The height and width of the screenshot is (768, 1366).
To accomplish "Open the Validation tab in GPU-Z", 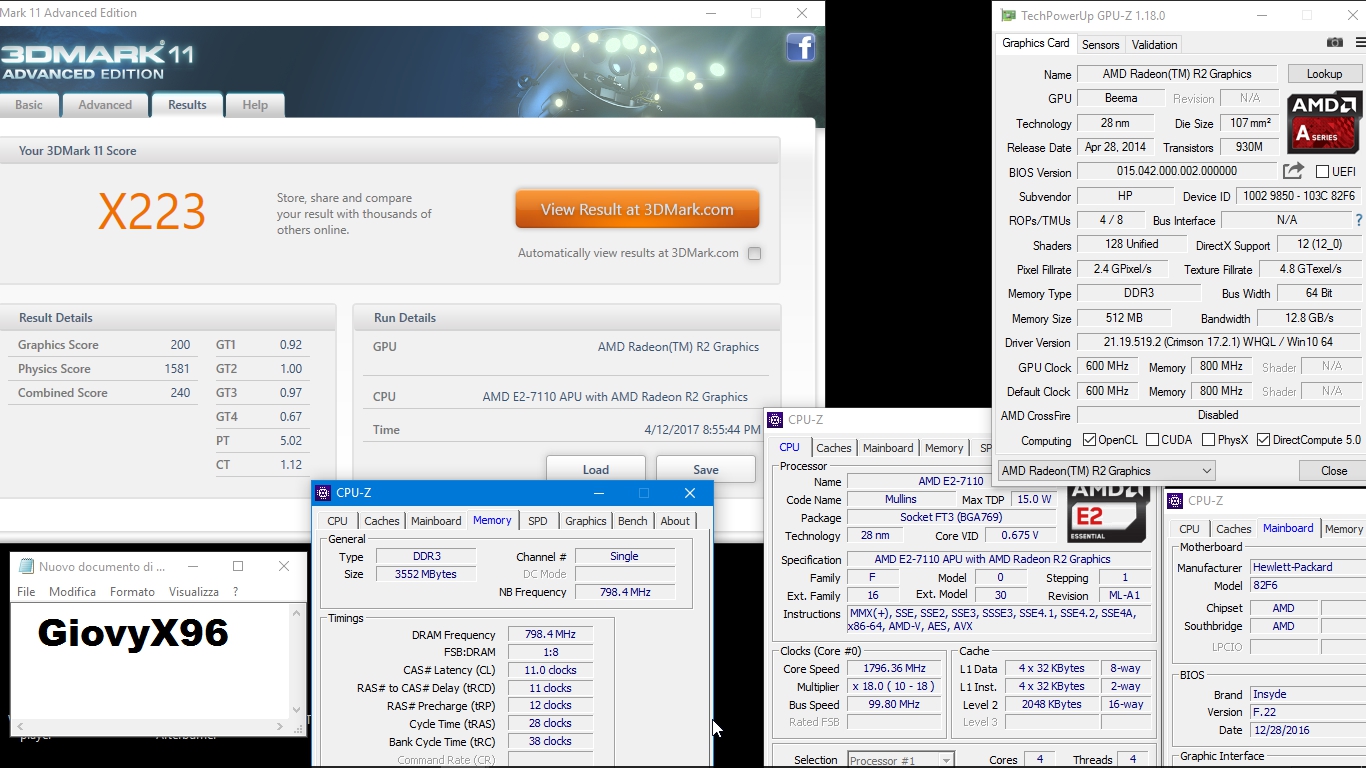I will coord(1154,44).
